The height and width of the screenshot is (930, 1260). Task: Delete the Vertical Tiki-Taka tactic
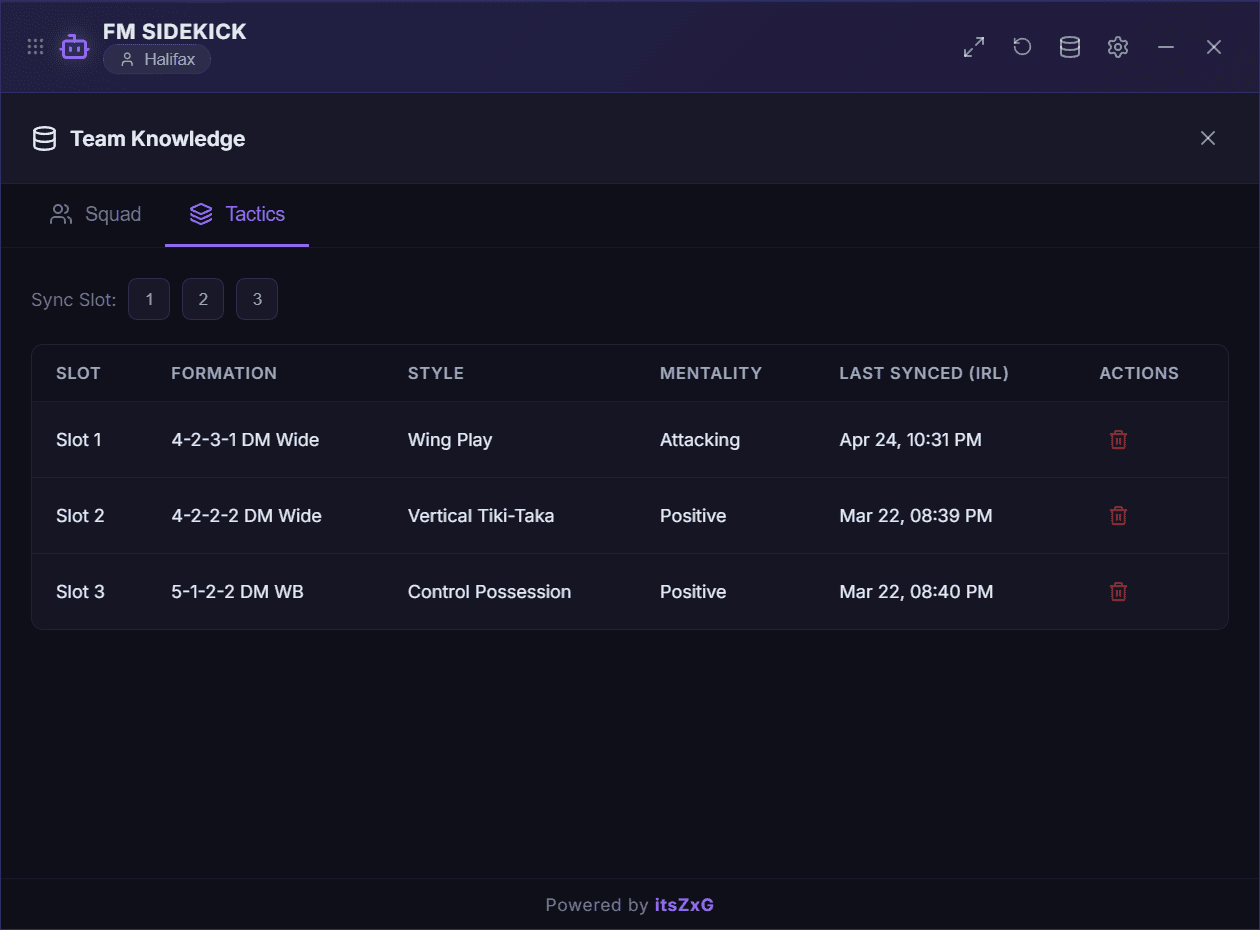coord(1118,515)
